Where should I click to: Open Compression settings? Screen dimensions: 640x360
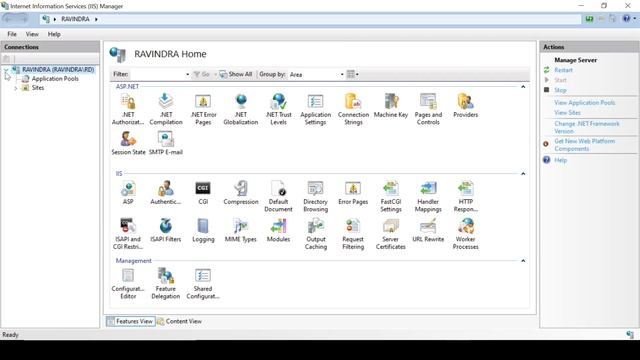241,193
